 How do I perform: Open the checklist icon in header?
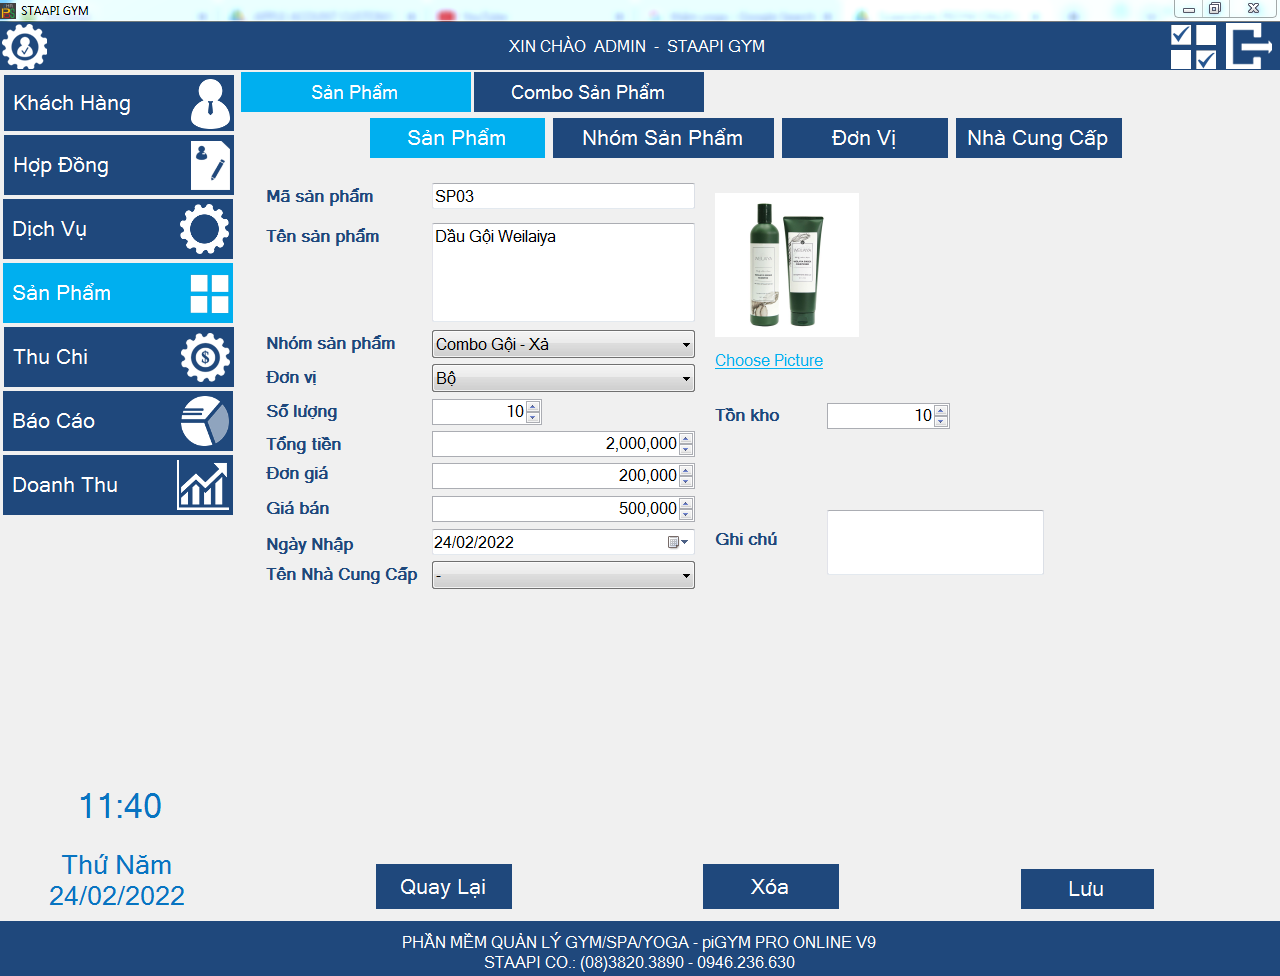[x=1193, y=47]
